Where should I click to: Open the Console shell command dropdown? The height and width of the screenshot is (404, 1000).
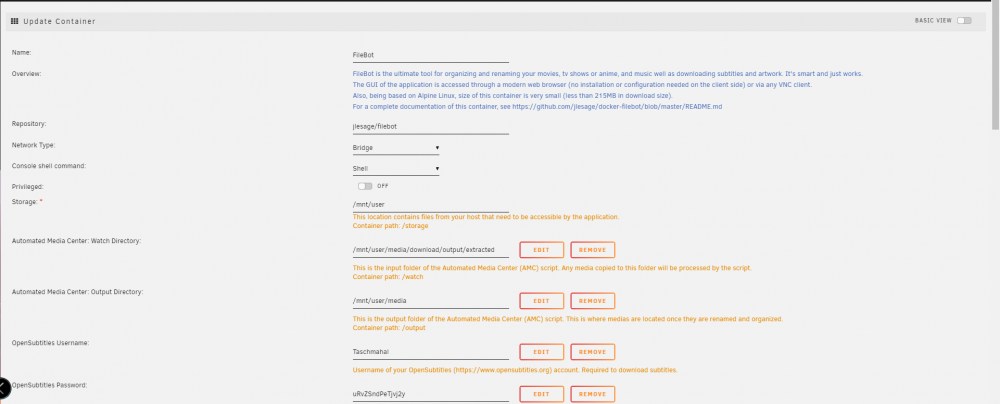pyautogui.click(x=396, y=168)
